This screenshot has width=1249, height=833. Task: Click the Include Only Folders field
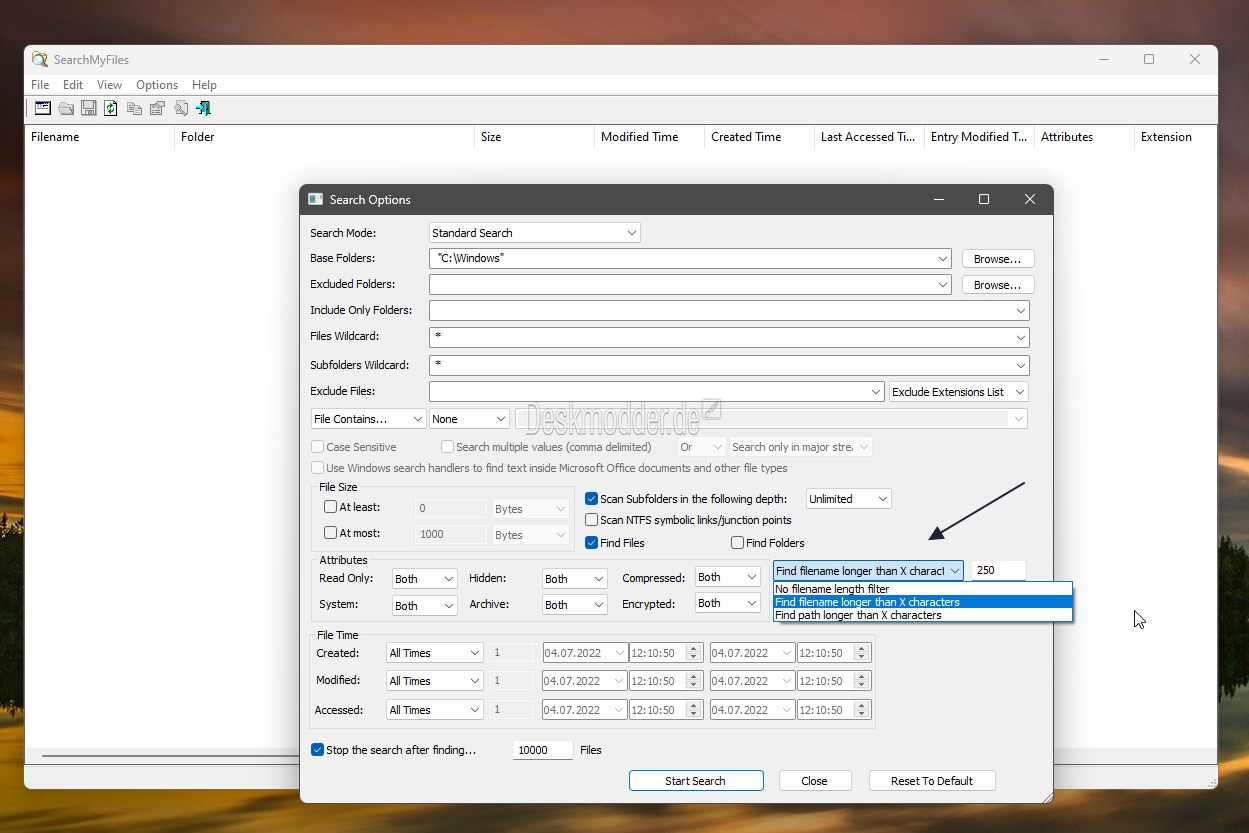(x=729, y=311)
